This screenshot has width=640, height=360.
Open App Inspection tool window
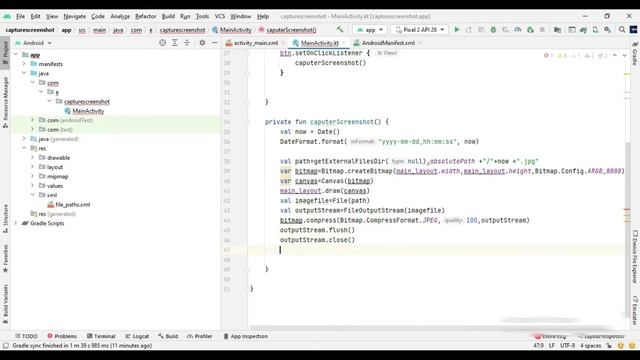(245, 336)
